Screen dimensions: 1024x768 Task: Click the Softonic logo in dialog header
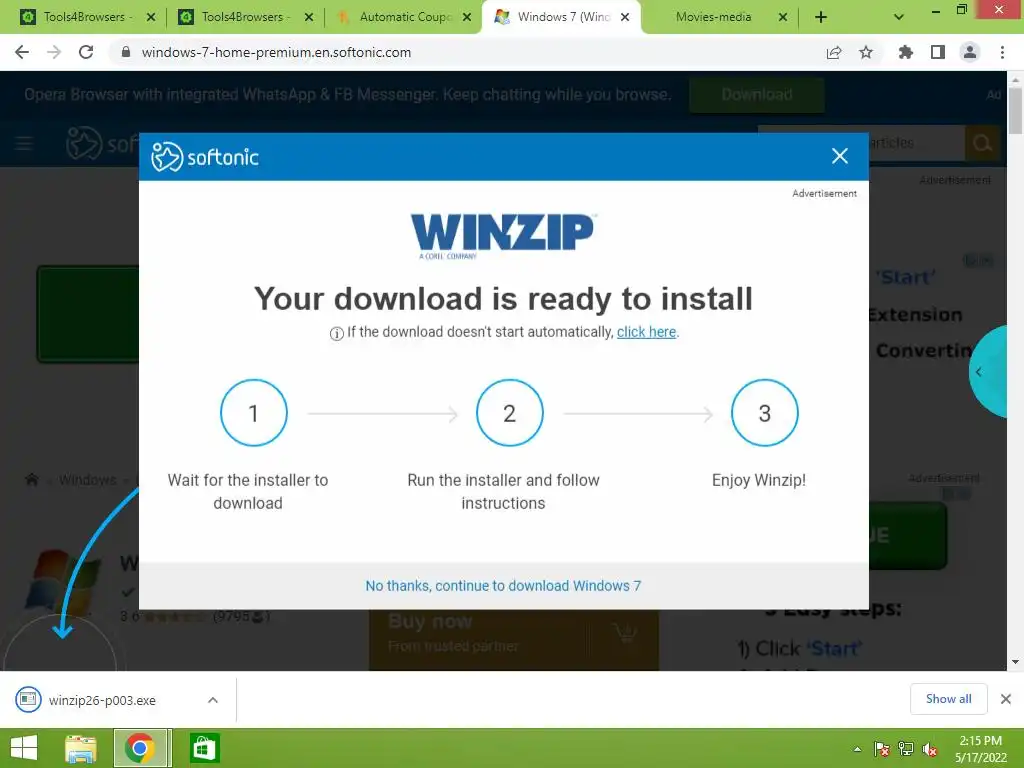[x=205, y=157]
